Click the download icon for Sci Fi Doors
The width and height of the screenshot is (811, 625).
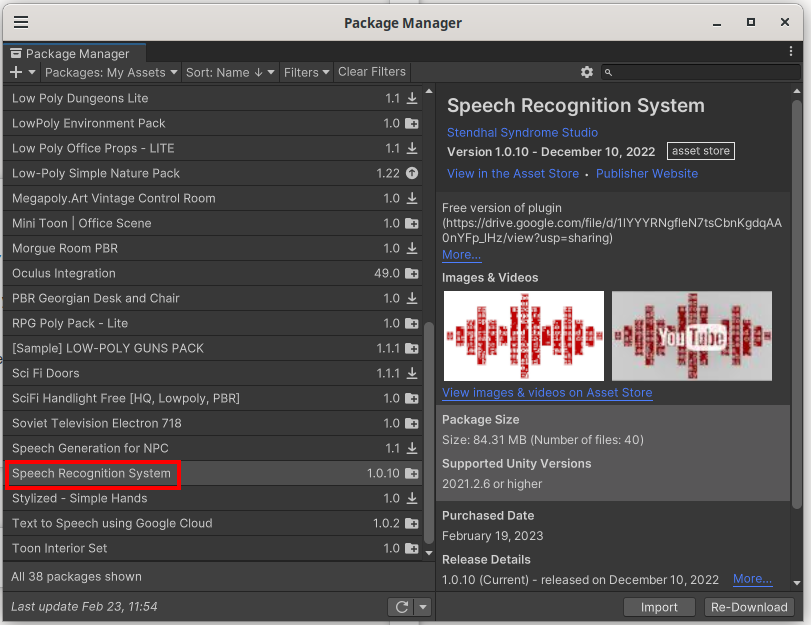tap(411, 373)
